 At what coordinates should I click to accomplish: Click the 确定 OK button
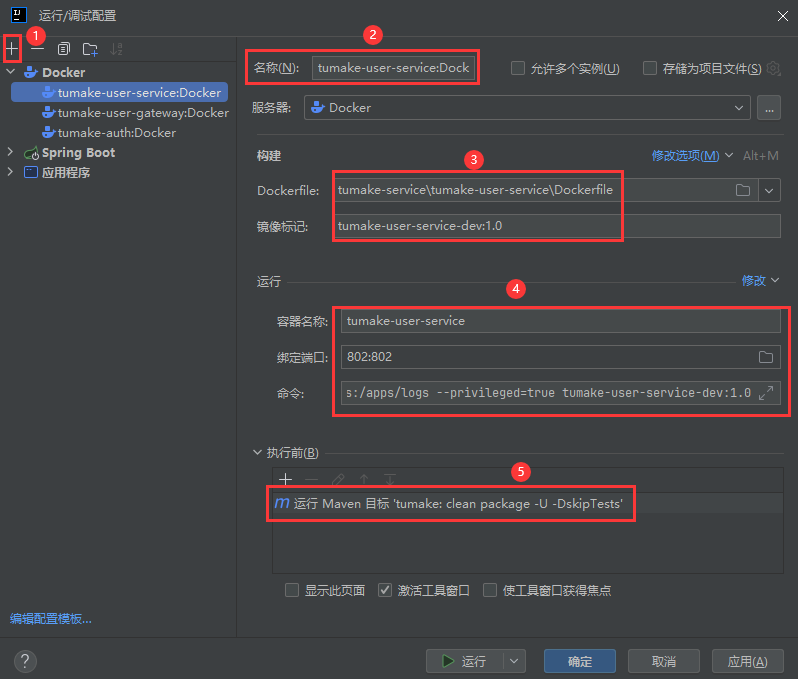click(580, 661)
